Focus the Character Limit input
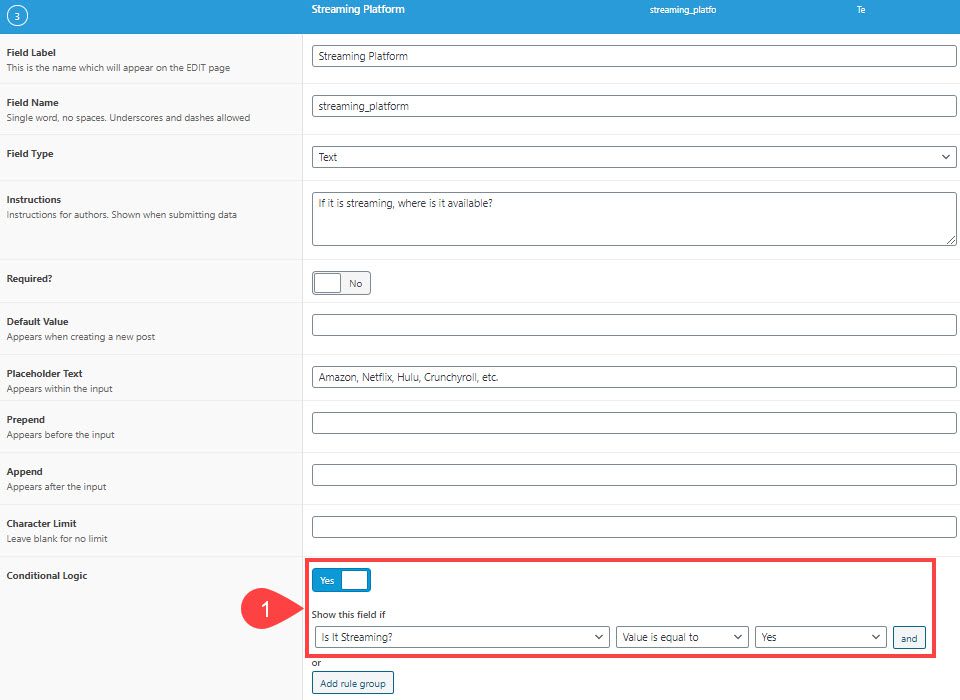 coord(633,526)
